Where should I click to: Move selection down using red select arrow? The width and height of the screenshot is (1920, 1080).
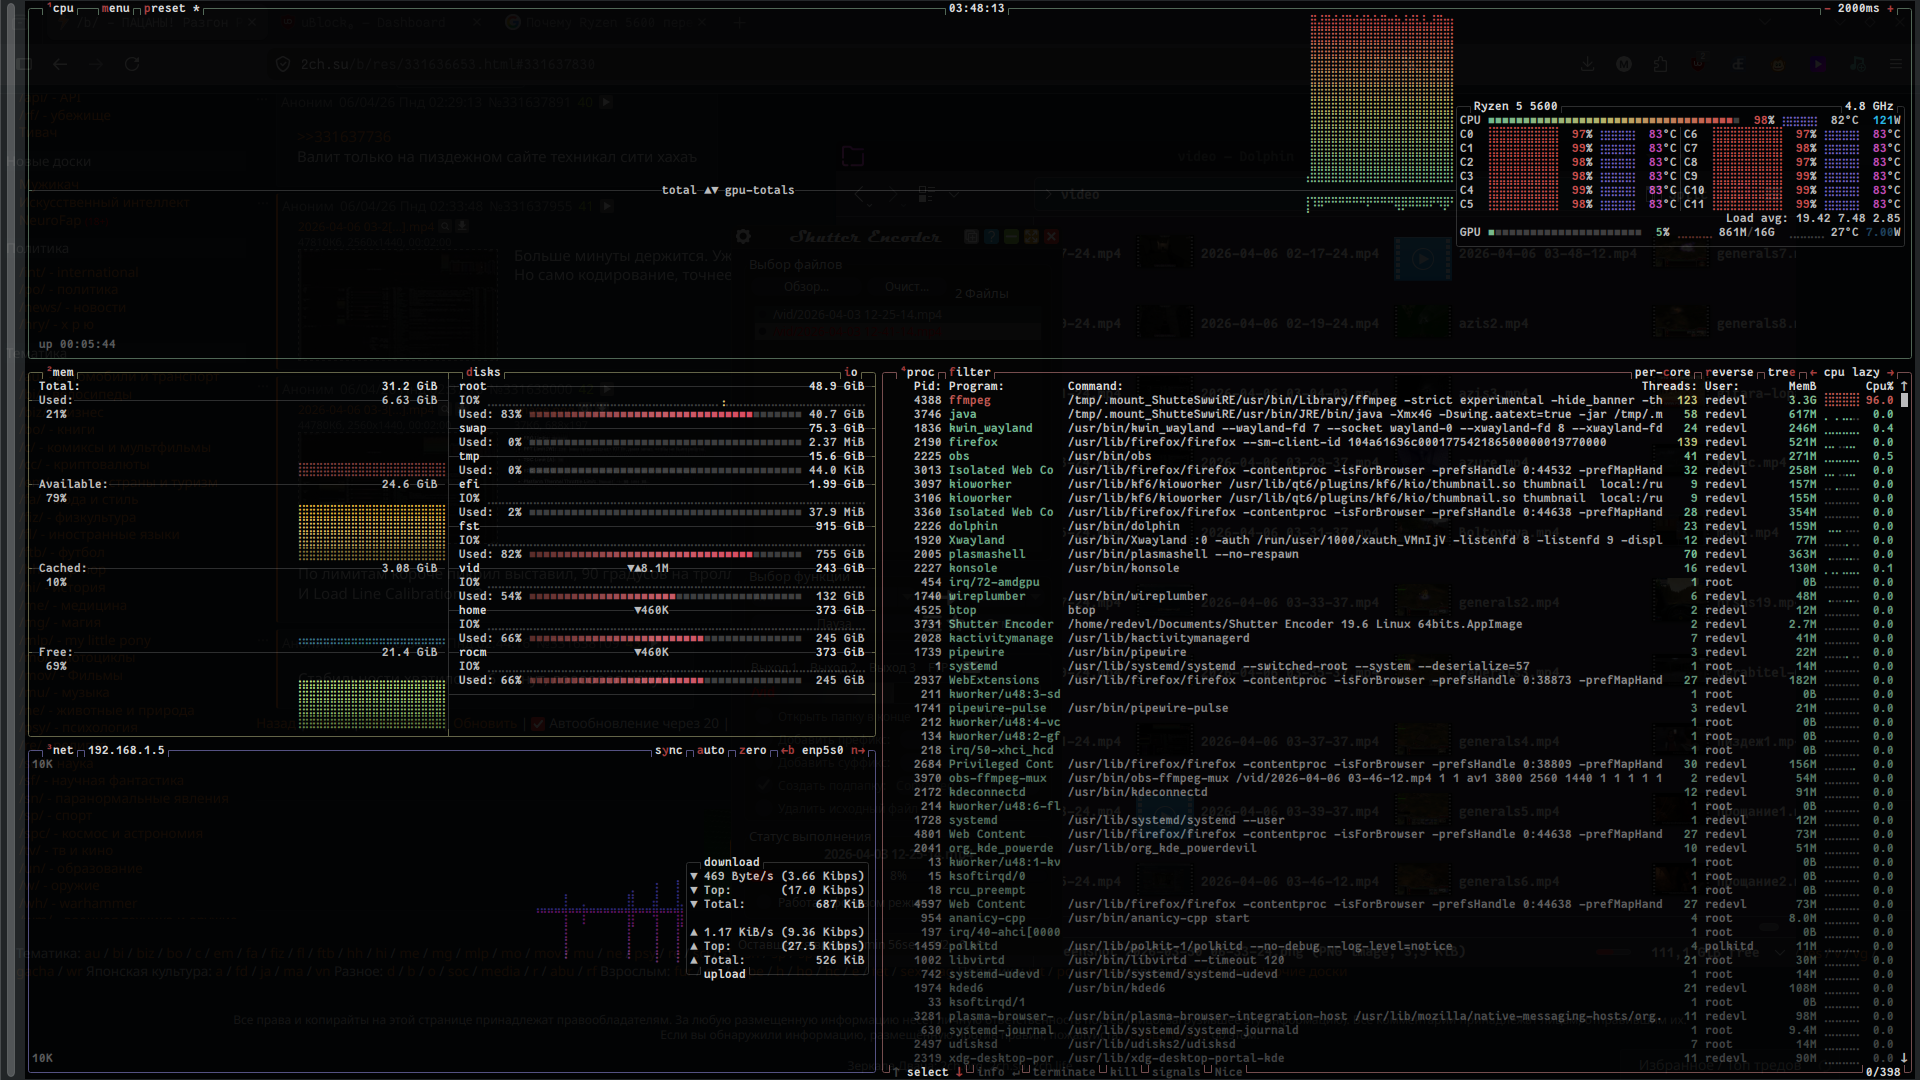[959, 1072]
